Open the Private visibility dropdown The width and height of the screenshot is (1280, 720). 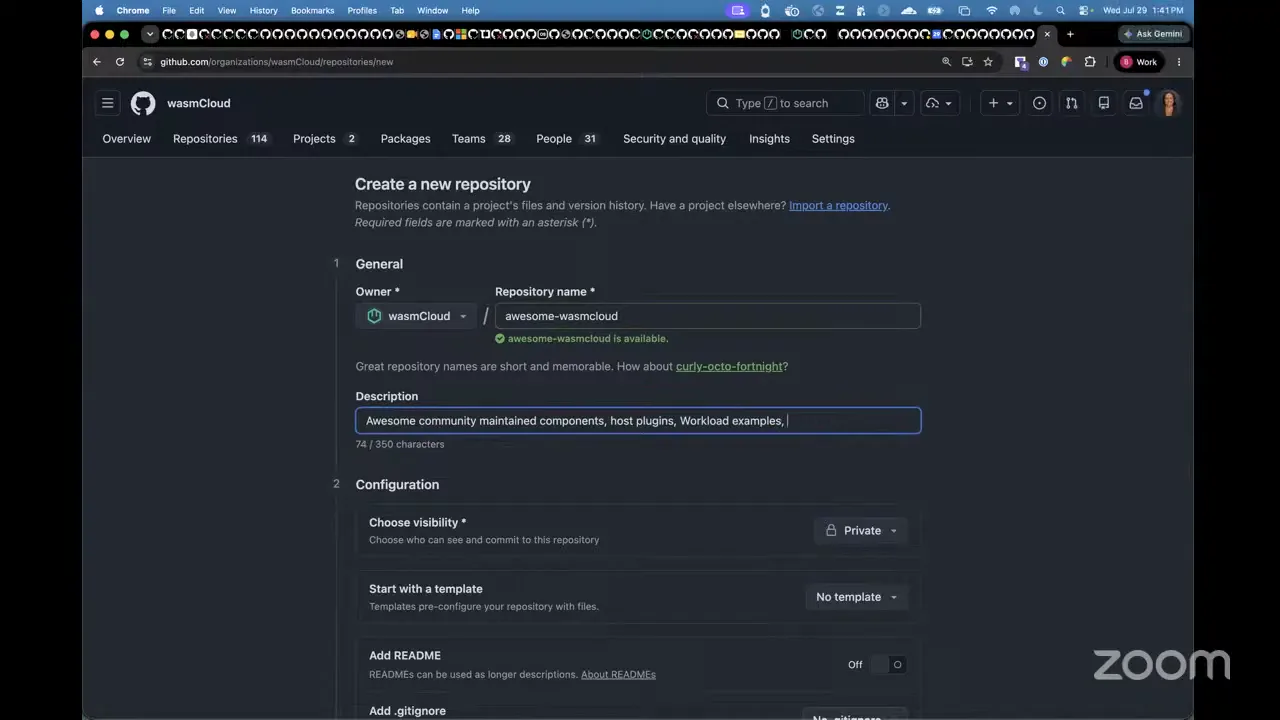(861, 531)
